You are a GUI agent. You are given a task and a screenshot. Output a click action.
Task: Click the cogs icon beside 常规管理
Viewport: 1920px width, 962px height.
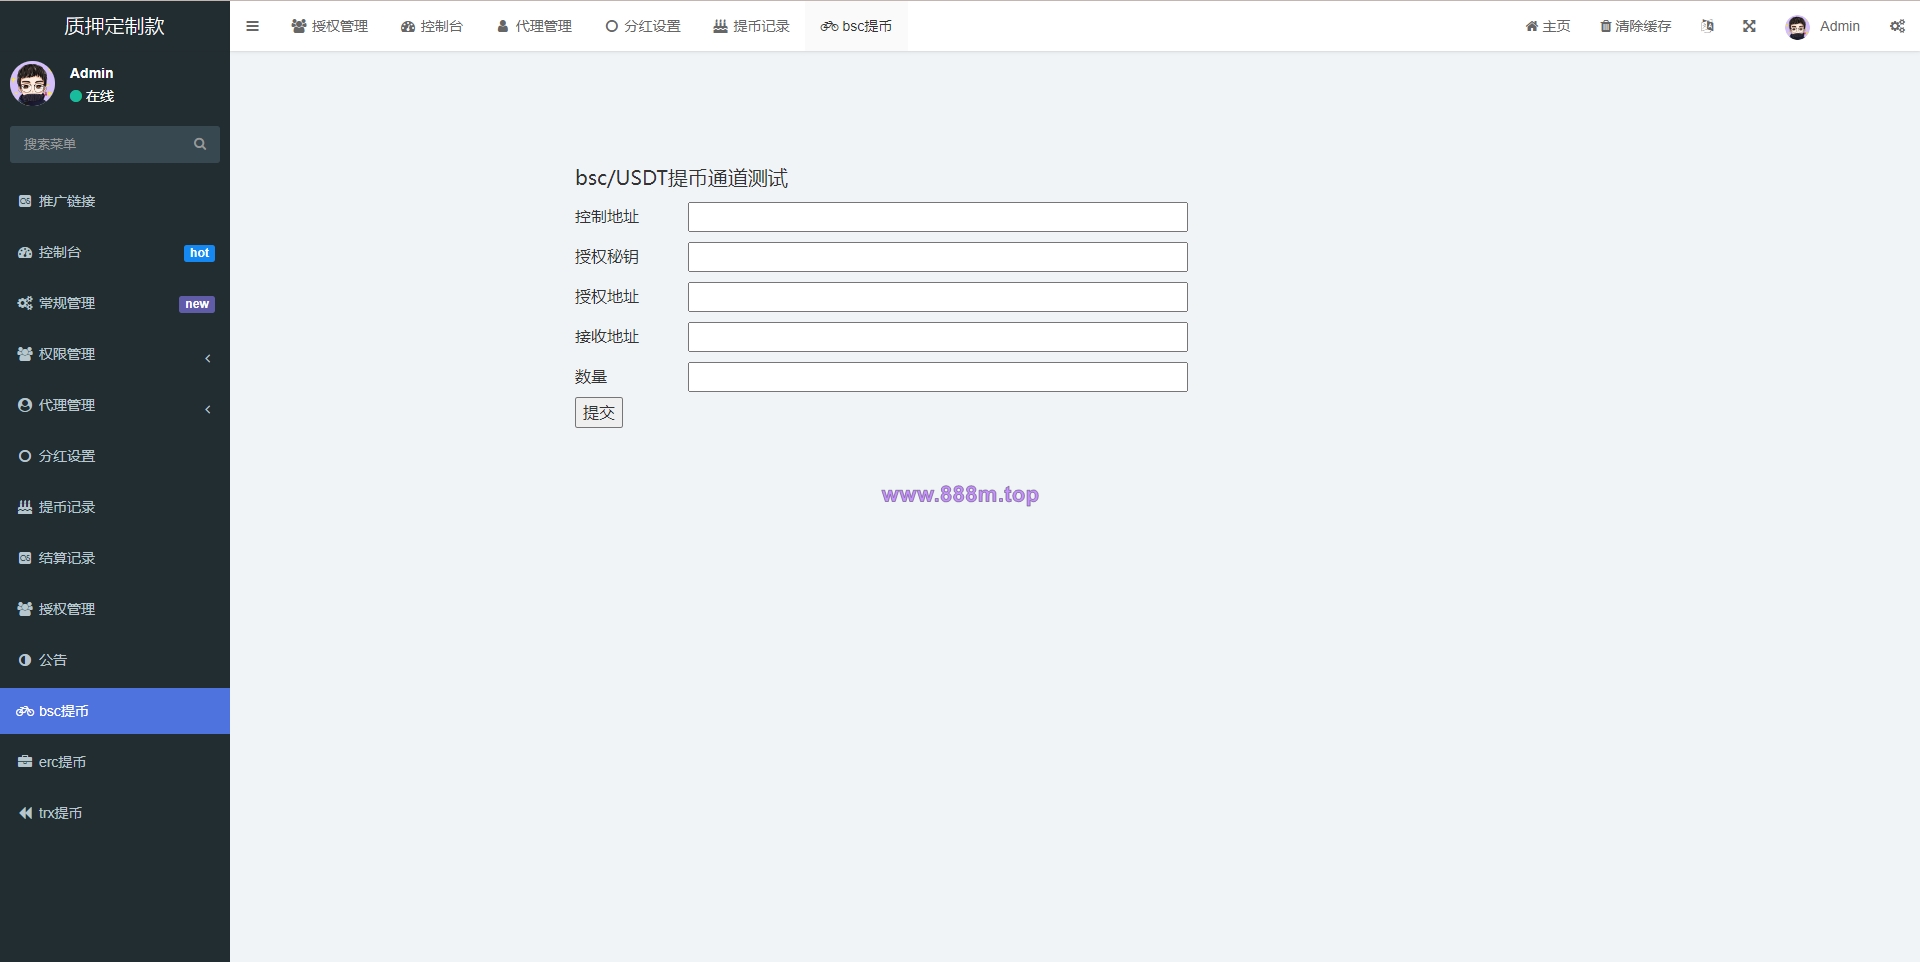coord(25,303)
